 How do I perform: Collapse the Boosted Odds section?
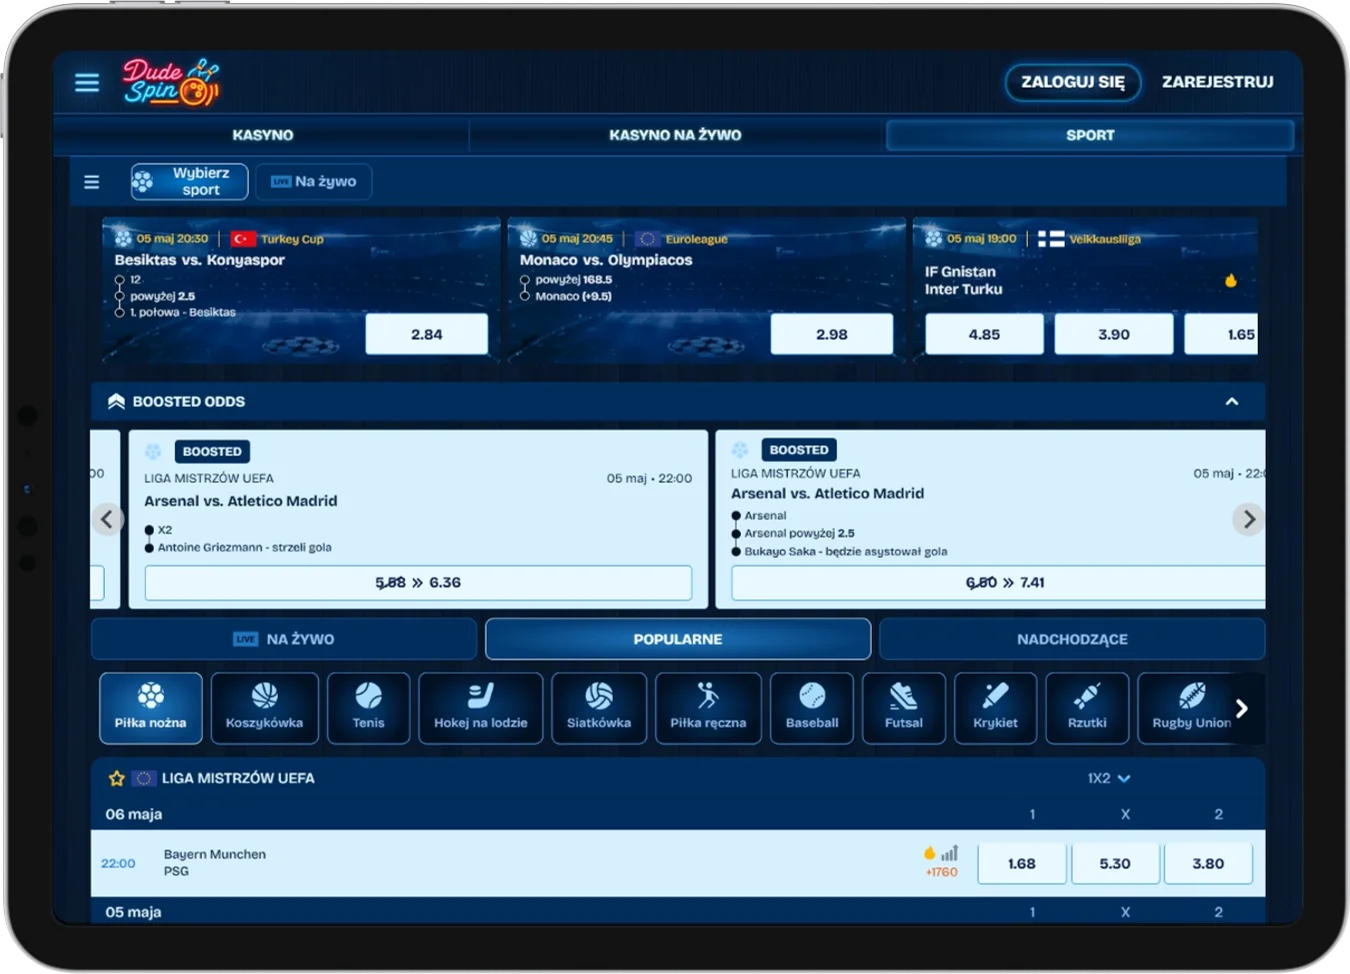pyautogui.click(x=1232, y=401)
